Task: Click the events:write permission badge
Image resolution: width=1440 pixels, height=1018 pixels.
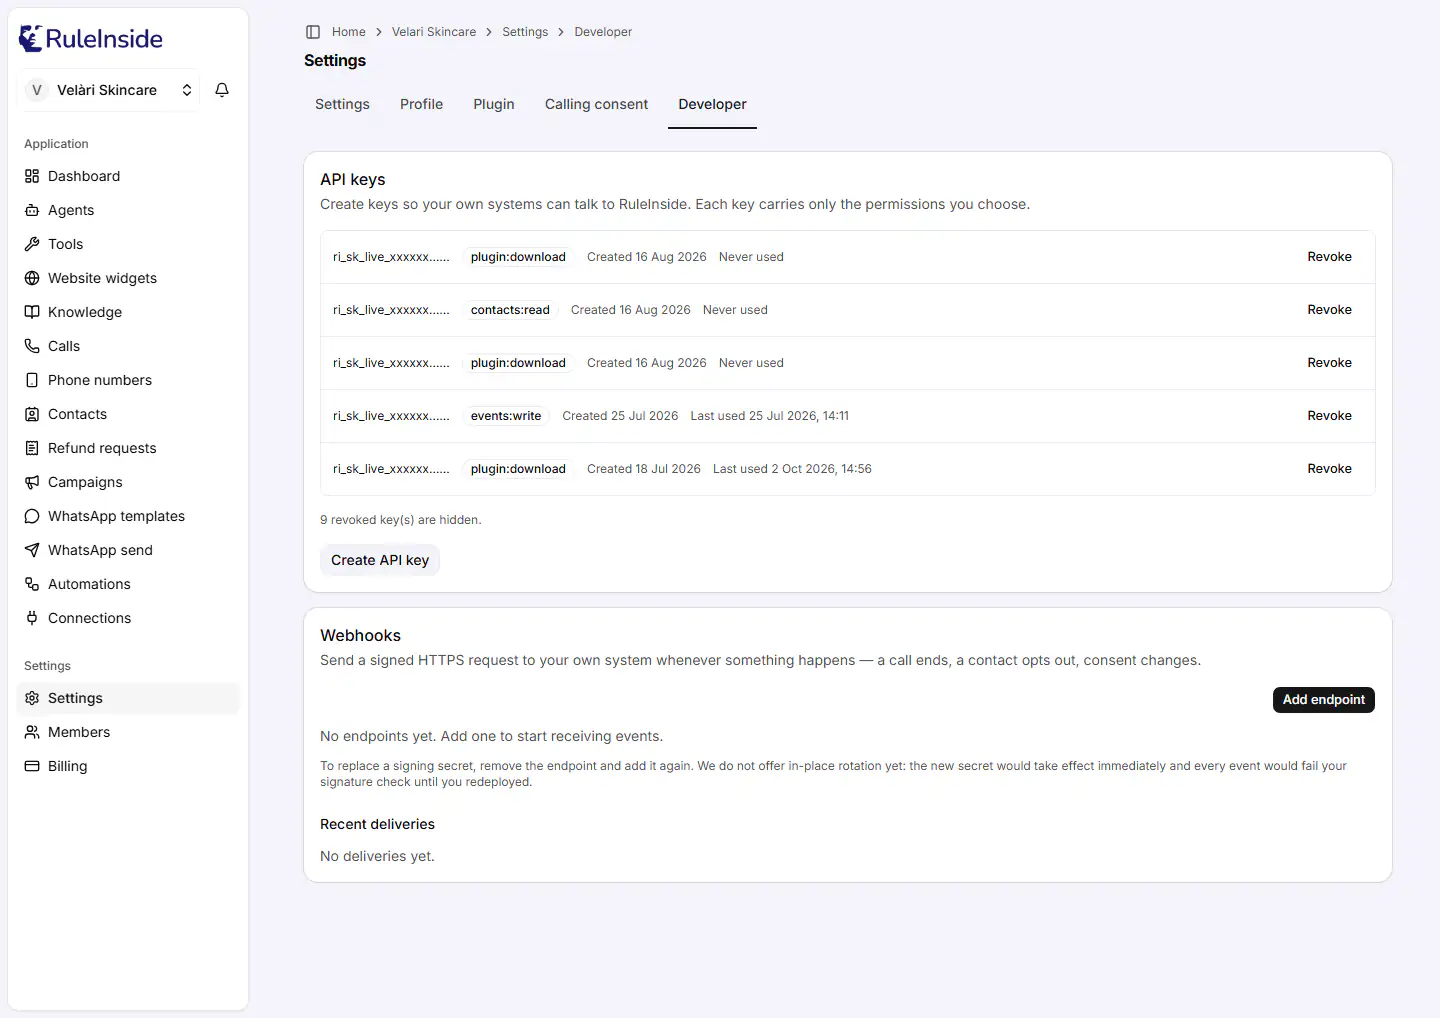Action: click(x=506, y=416)
